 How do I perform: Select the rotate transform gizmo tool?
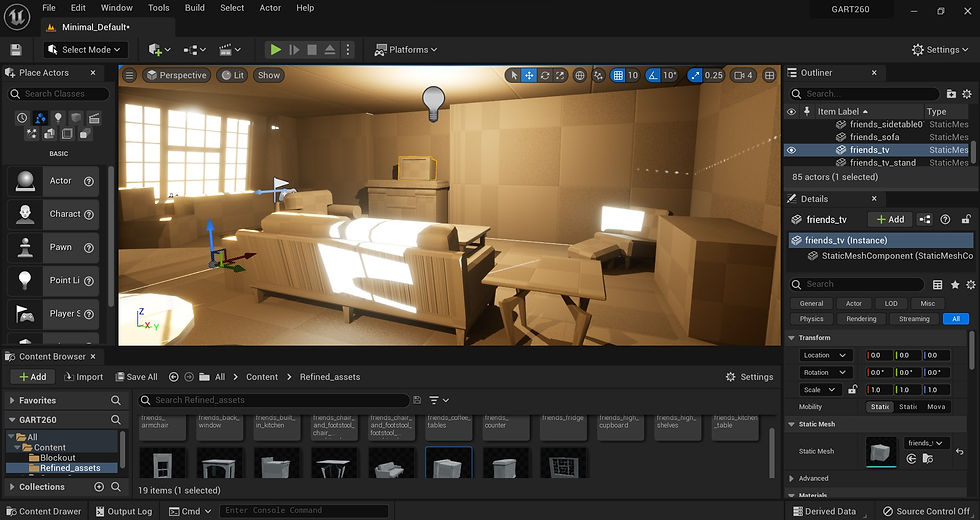[x=545, y=75]
